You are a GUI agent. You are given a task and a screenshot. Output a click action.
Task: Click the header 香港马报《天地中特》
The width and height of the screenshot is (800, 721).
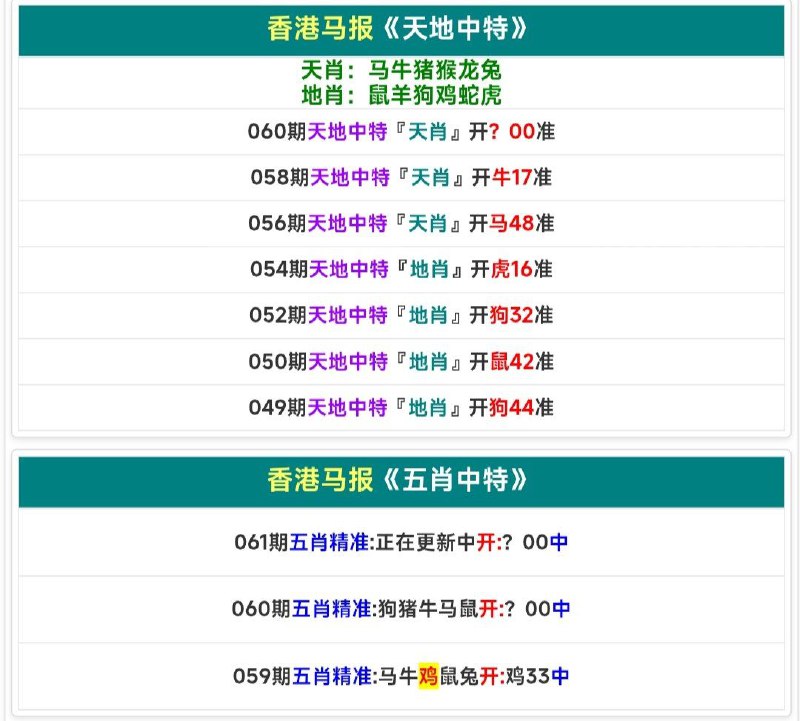pyautogui.click(x=401, y=30)
